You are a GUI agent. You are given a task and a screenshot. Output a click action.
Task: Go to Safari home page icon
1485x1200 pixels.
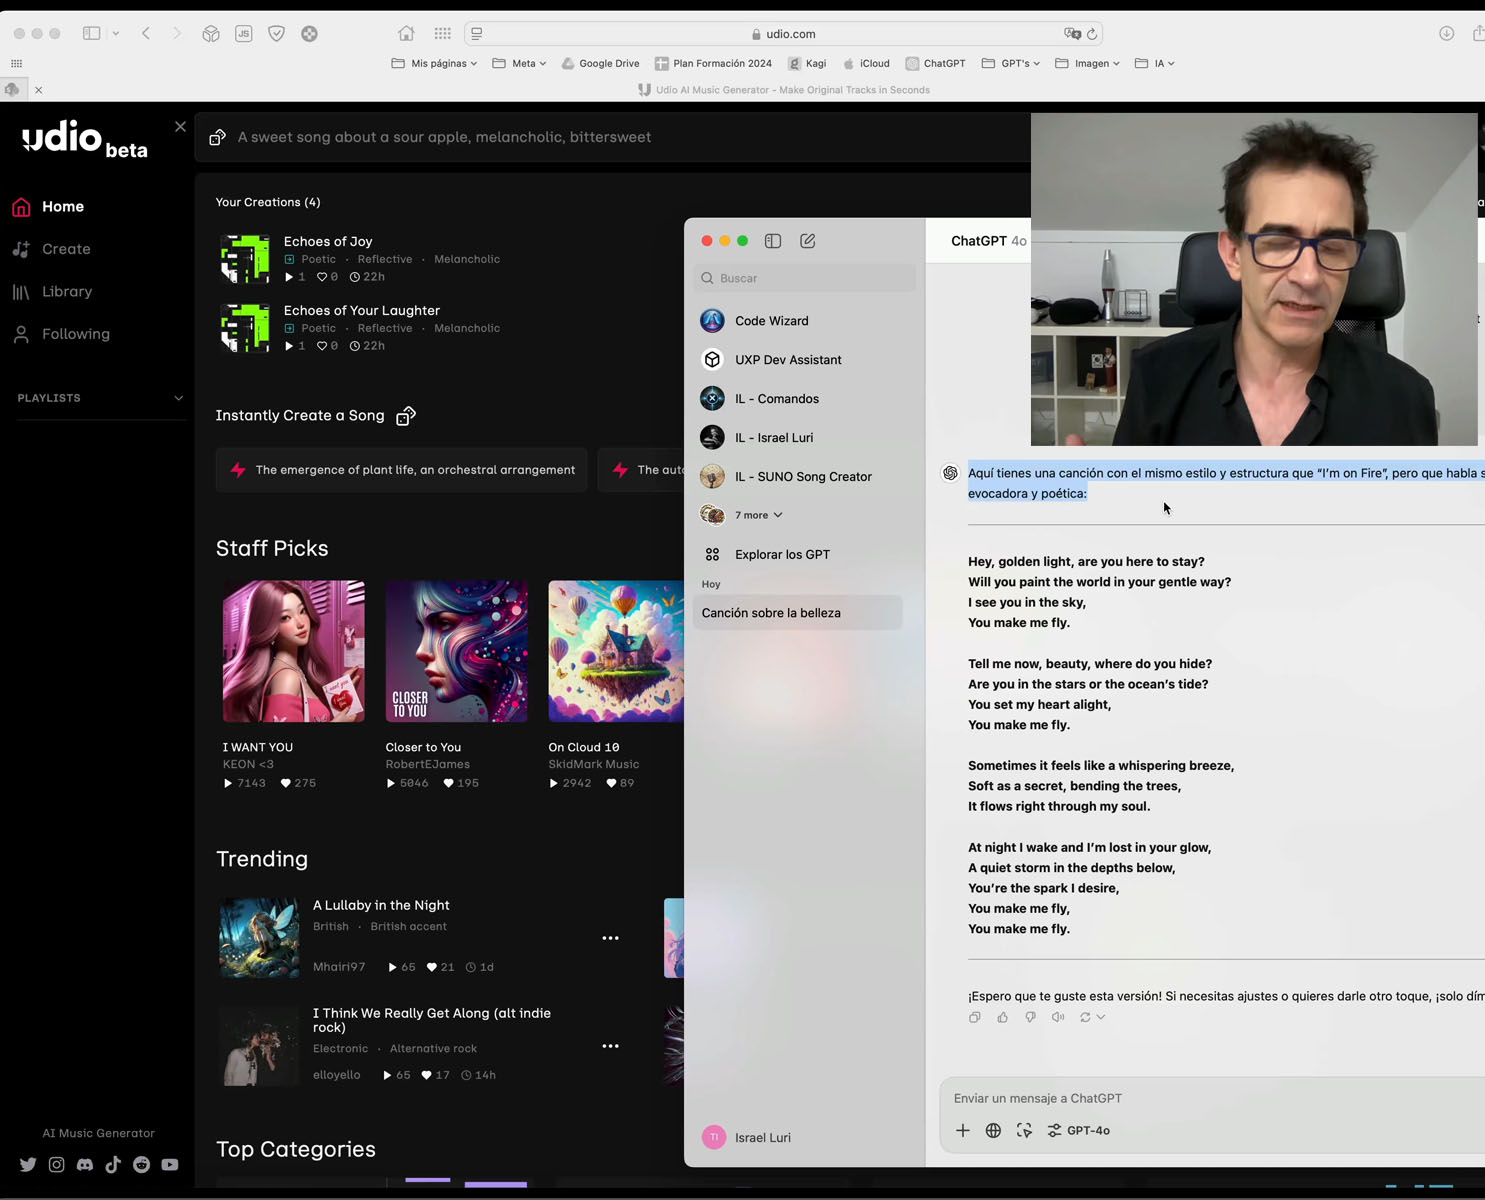[x=406, y=34]
